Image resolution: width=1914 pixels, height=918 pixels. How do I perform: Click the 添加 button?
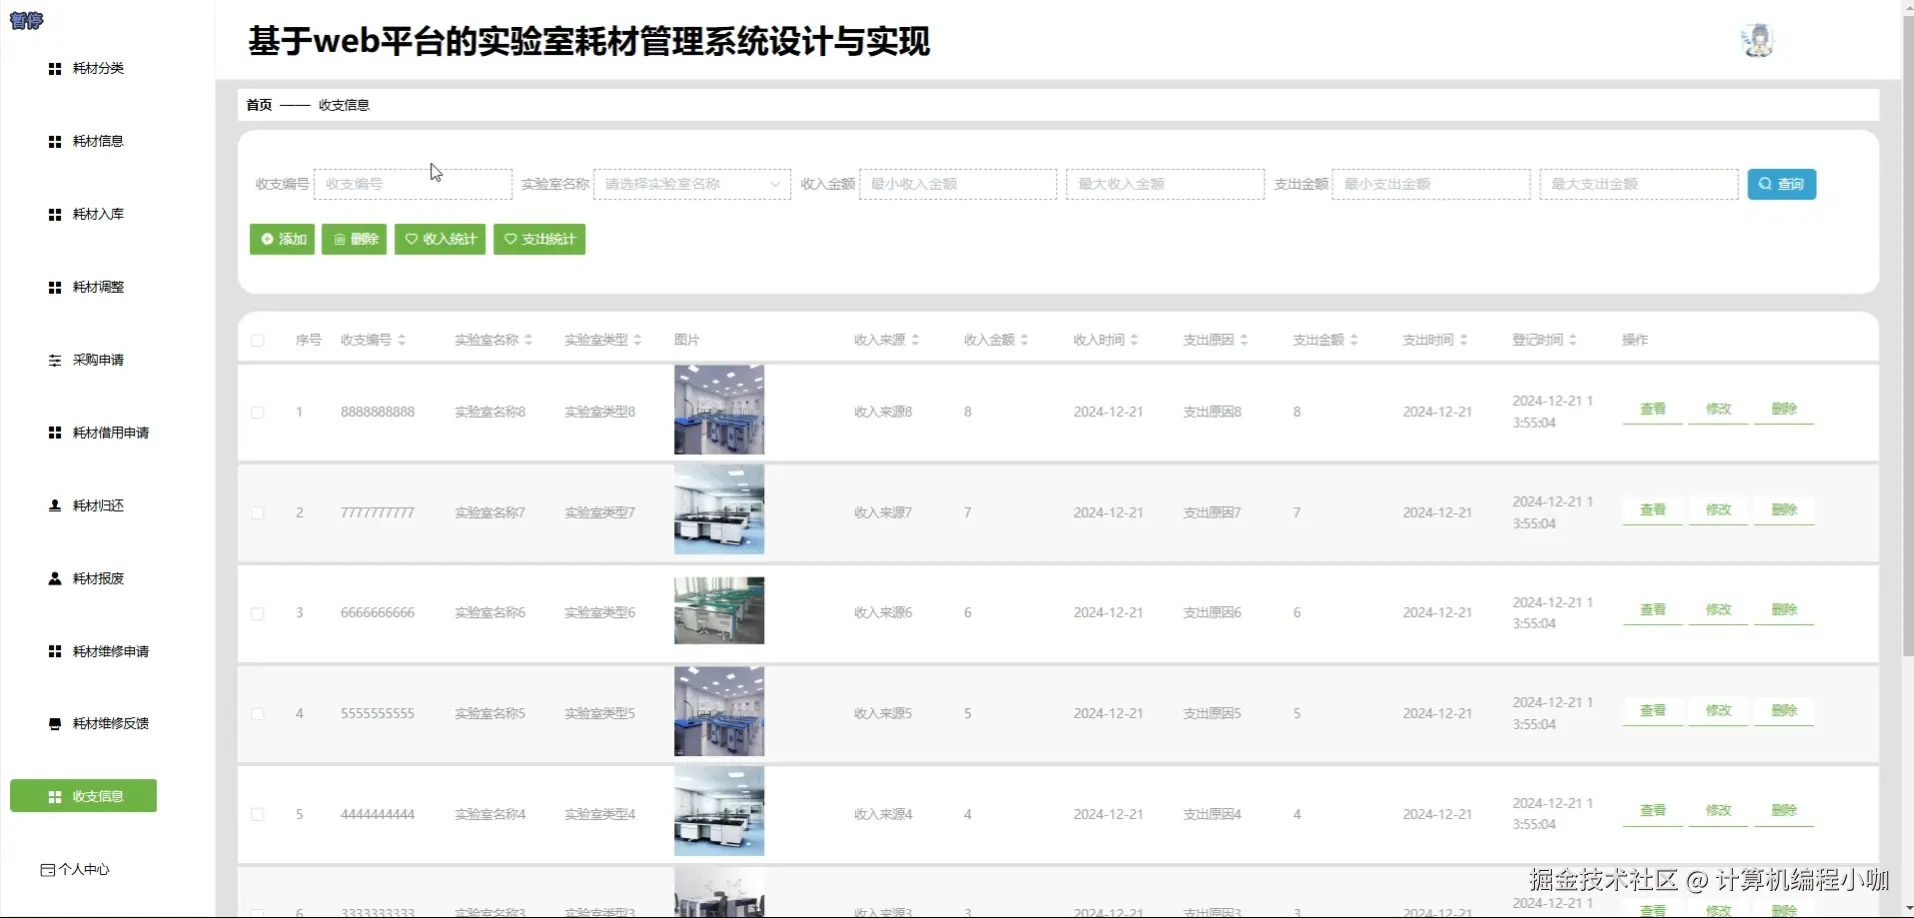click(282, 239)
